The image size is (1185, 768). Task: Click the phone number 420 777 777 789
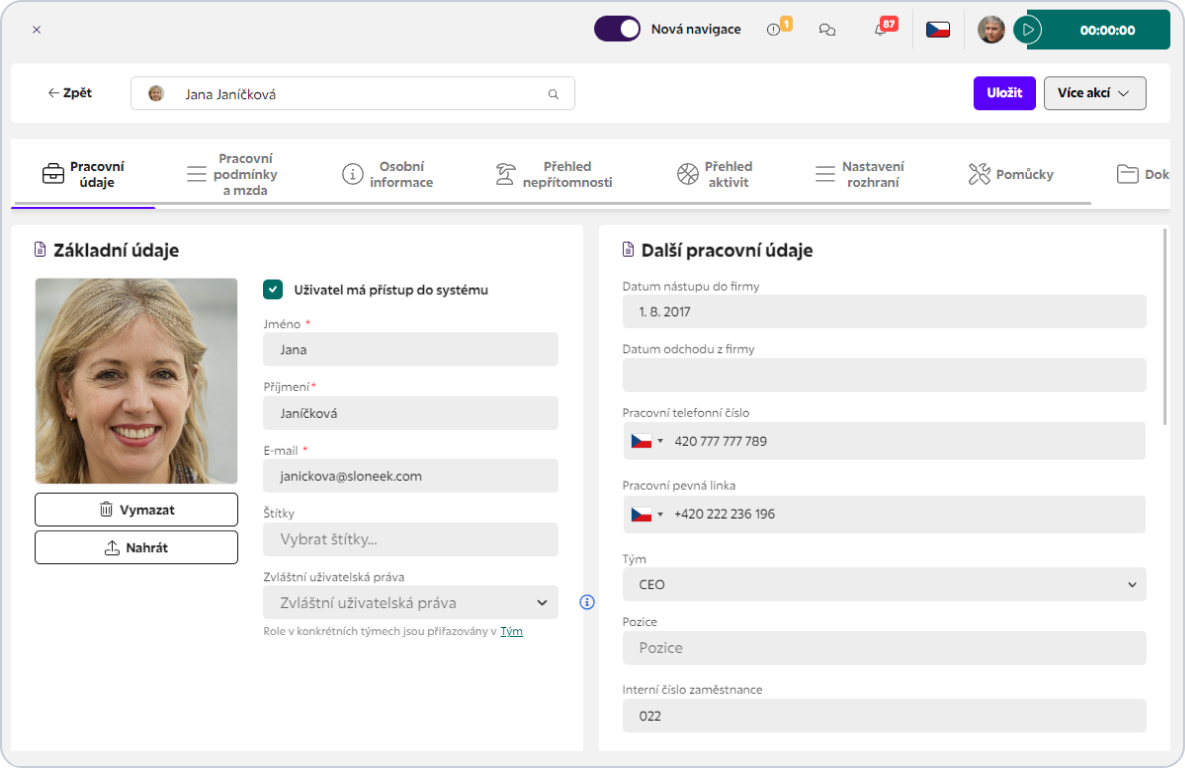coord(720,441)
